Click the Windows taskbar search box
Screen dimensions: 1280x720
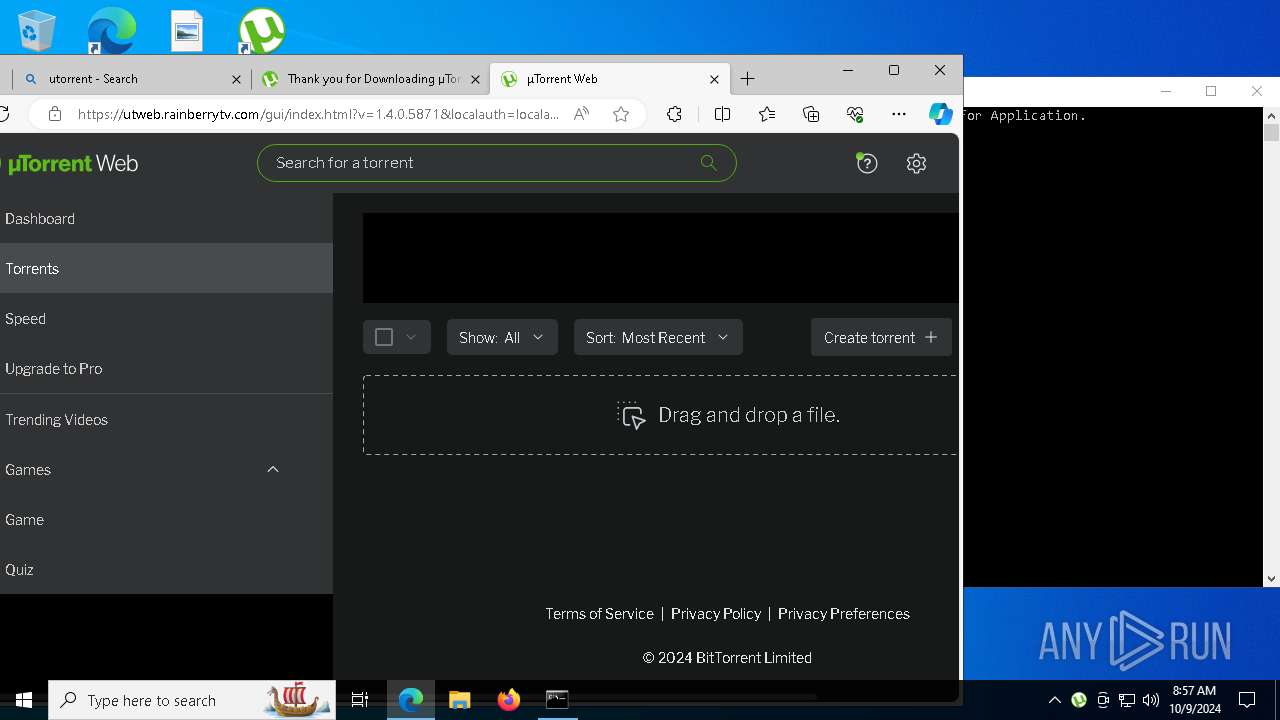pos(191,700)
